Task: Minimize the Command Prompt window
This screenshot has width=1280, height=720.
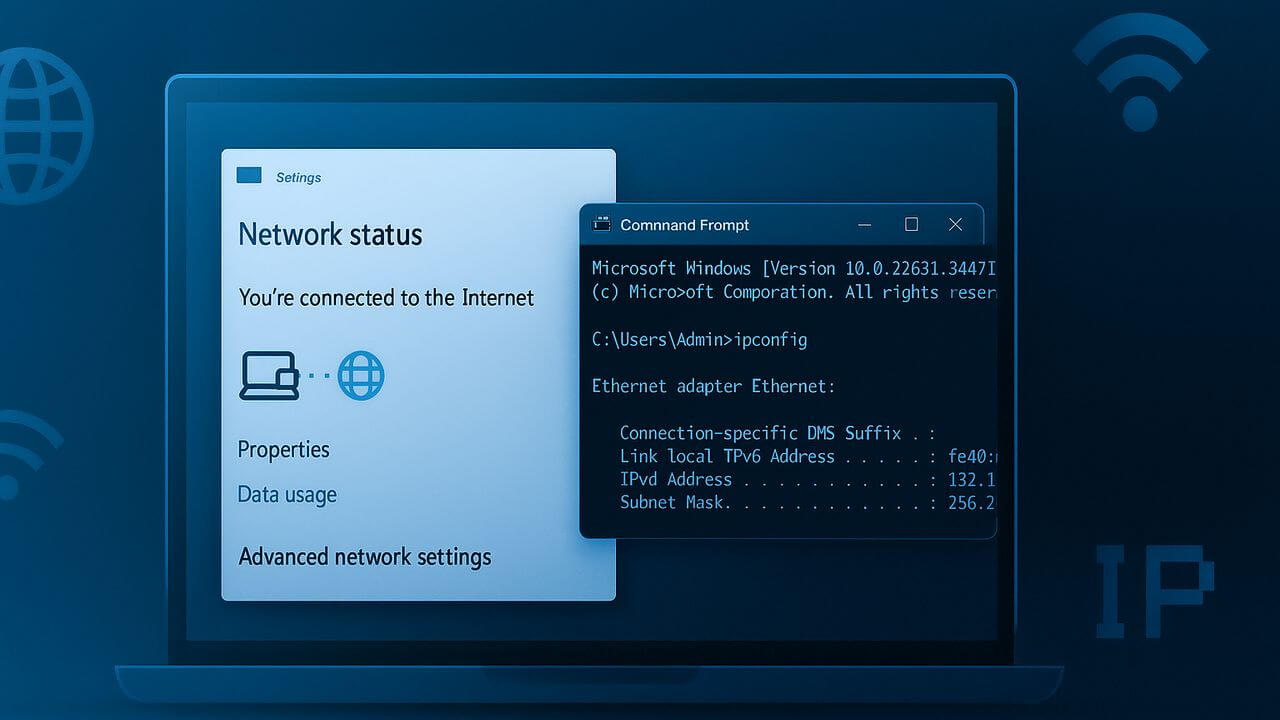Action: pos(865,225)
